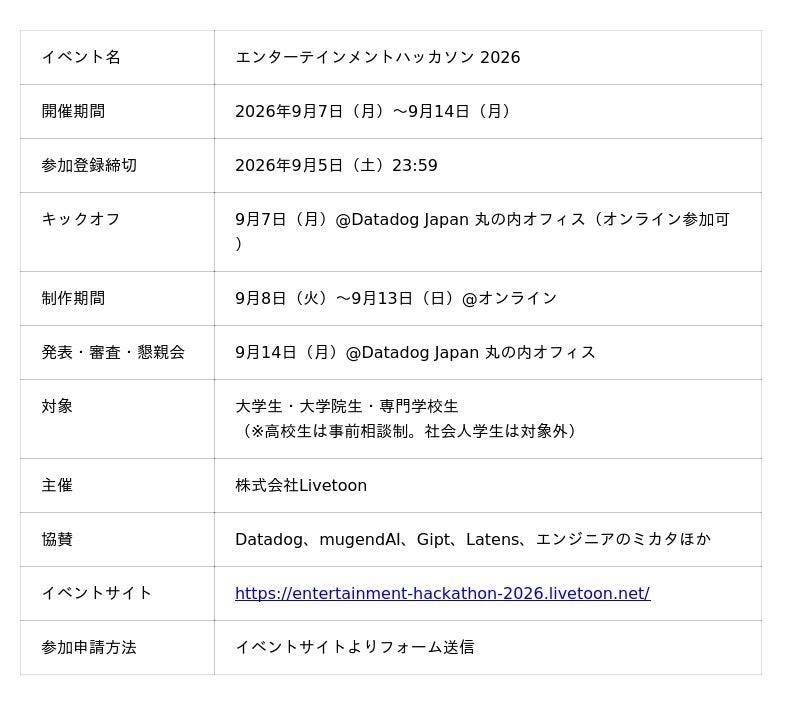This screenshot has height=705, width=800.
Task: Open the entertainment-hackathon-2026.livetoon.net link
Action: 442,593
